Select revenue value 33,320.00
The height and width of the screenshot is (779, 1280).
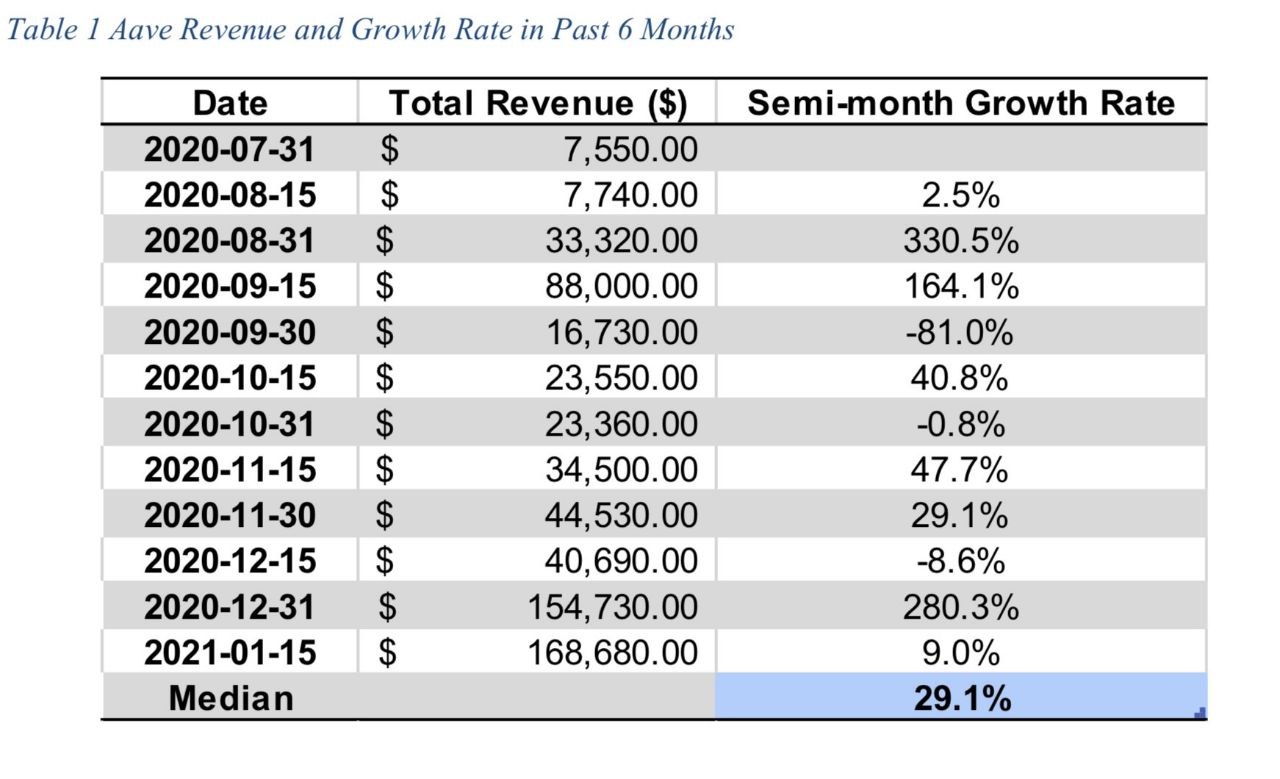click(x=621, y=241)
